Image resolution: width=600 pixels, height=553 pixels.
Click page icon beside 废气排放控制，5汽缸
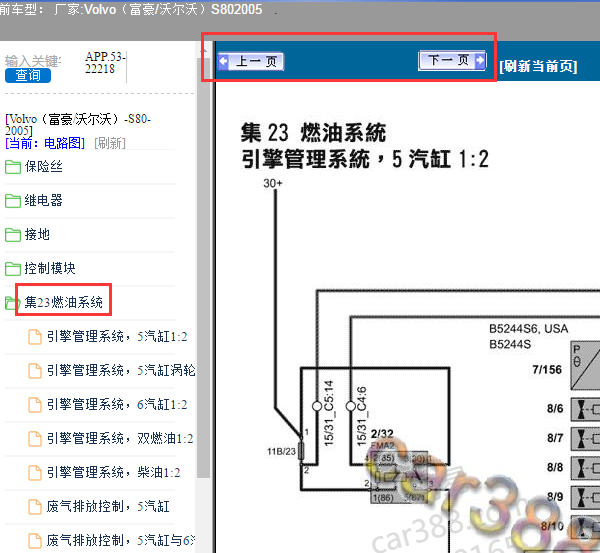tap(35, 507)
